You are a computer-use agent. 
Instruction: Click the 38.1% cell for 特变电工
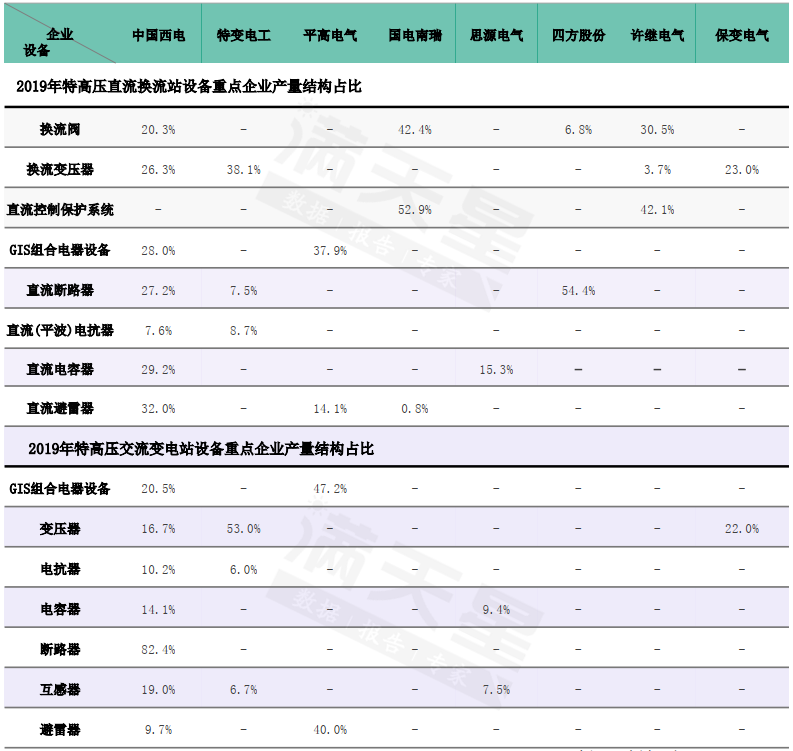244,170
